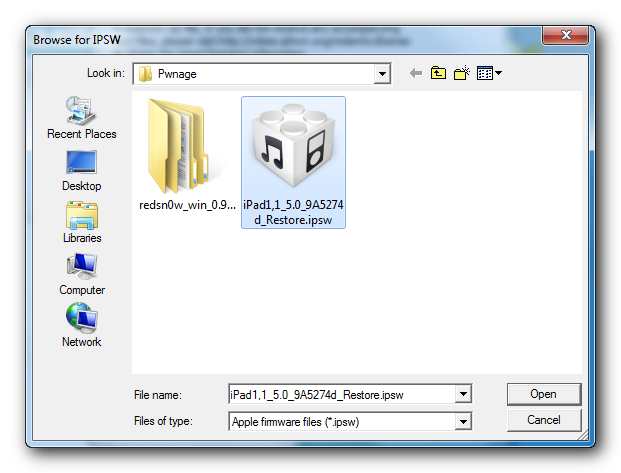
Task: Click the File name input field
Action: pyautogui.click(x=342, y=394)
